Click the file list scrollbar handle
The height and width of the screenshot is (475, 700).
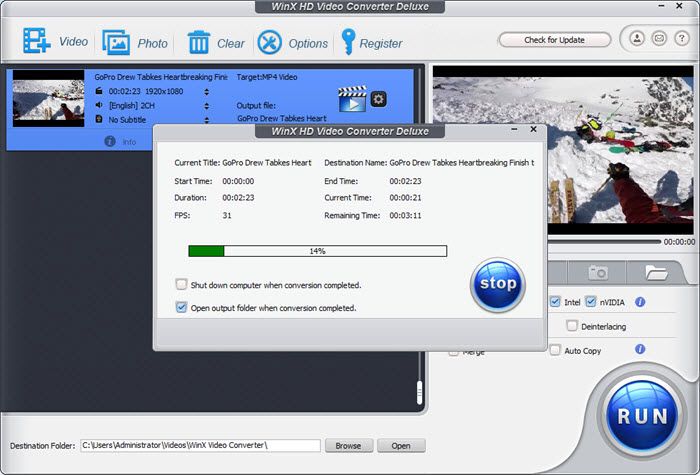pyautogui.click(x=419, y=392)
